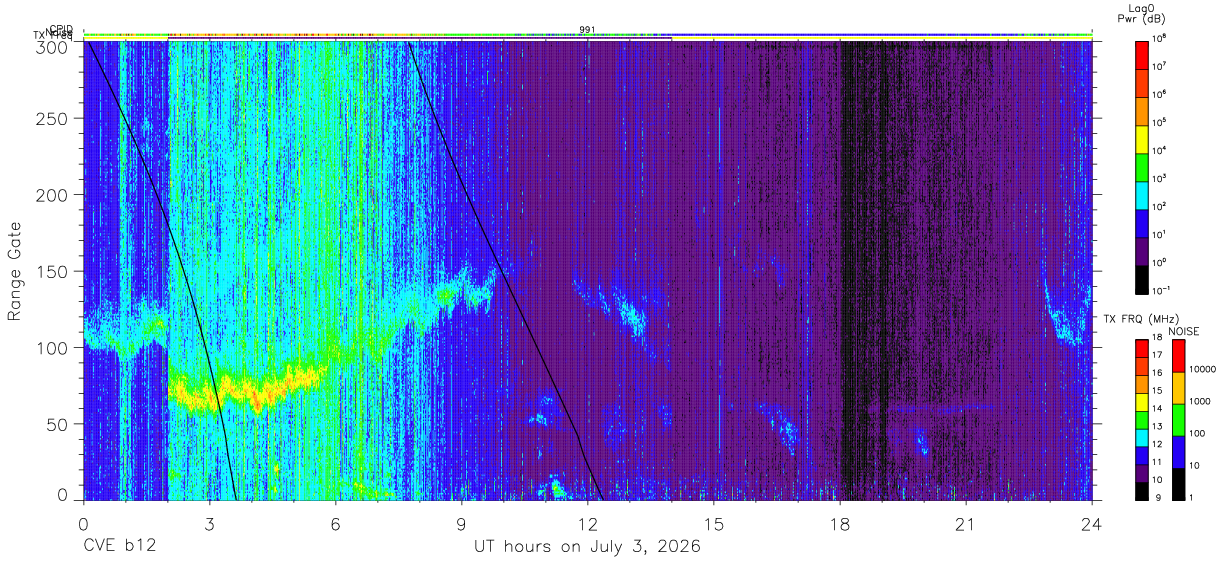Click the '991' CPID label above the plot
Viewport: 1228px width, 567px height.
(587, 29)
